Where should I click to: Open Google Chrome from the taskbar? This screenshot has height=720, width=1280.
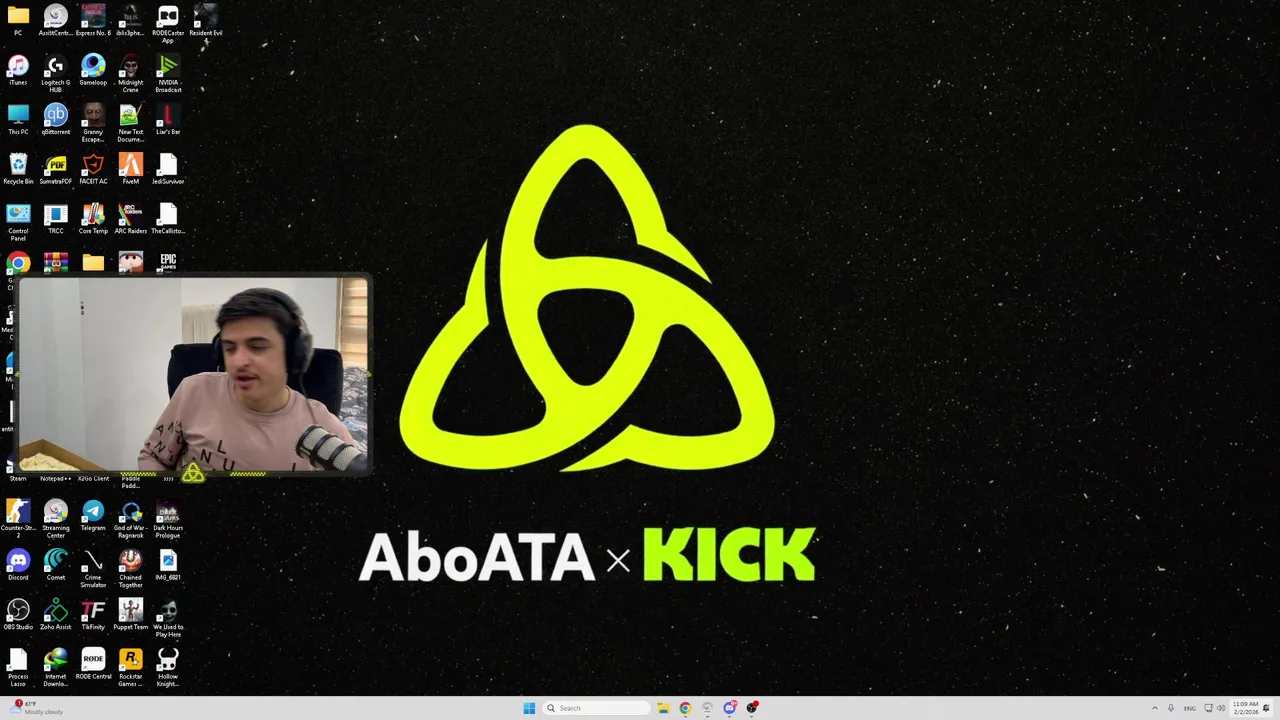(x=685, y=708)
